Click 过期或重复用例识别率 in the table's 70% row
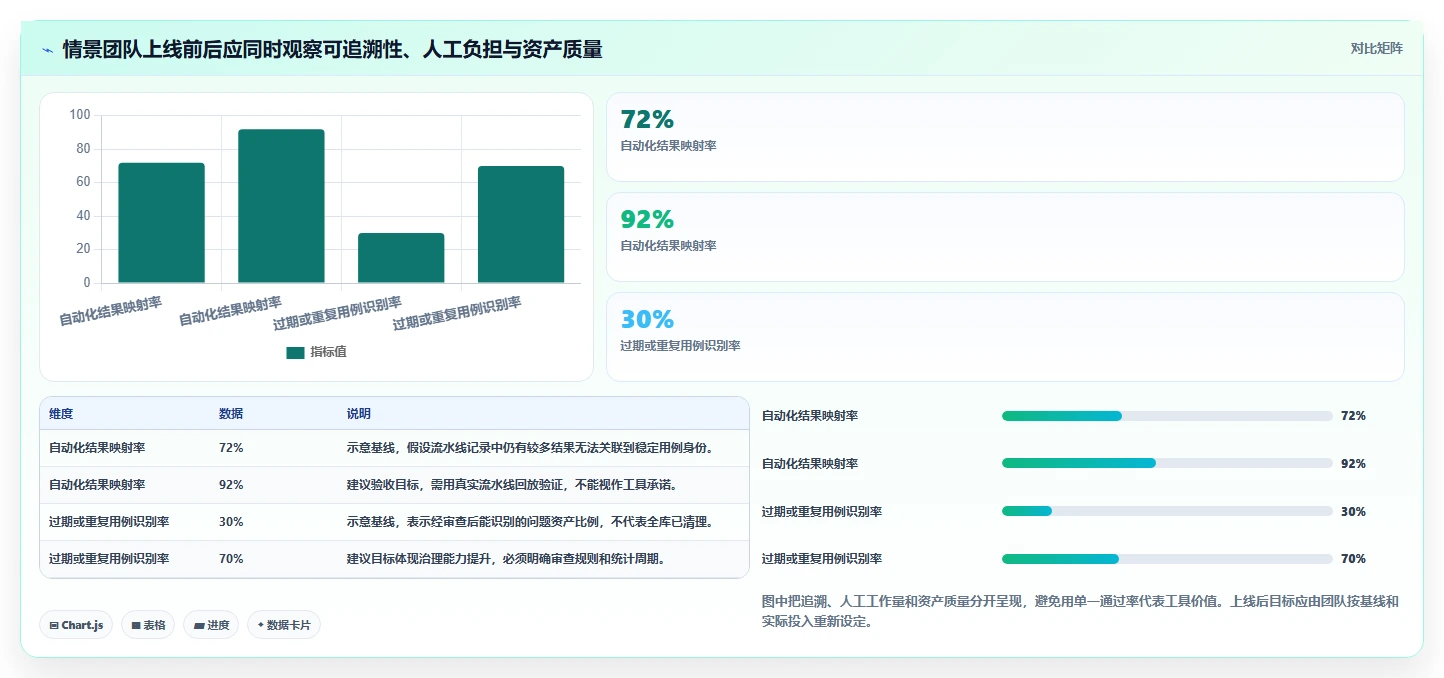1444x678 pixels. click(x=109, y=559)
